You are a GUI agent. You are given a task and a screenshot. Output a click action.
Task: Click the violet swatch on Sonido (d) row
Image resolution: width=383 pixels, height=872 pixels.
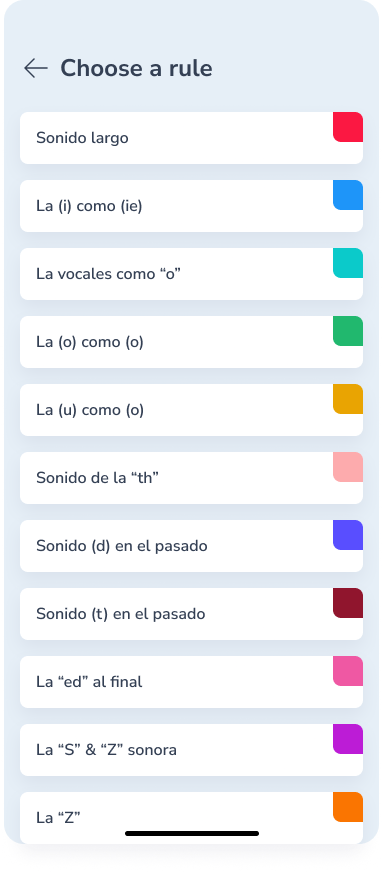(348, 535)
